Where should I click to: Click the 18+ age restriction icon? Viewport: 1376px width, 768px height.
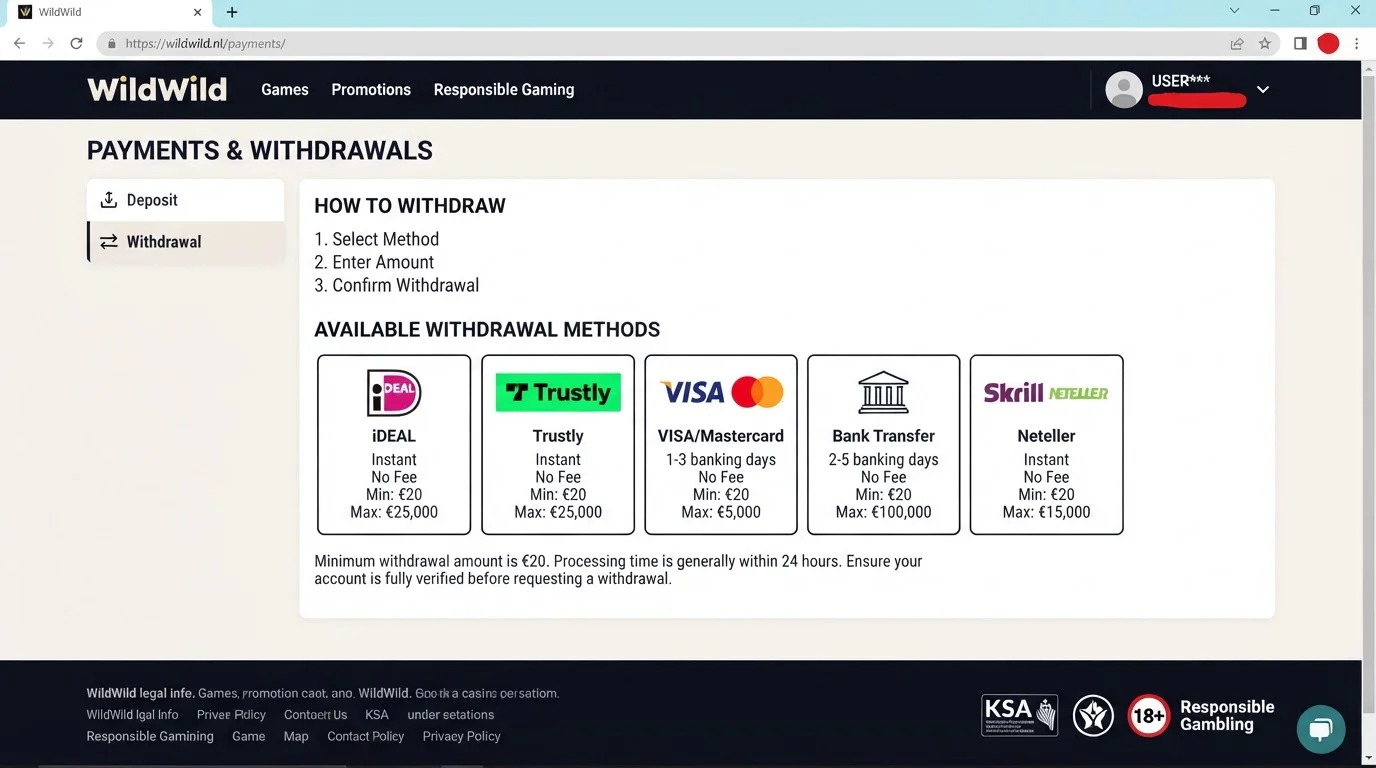coord(1149,716)
